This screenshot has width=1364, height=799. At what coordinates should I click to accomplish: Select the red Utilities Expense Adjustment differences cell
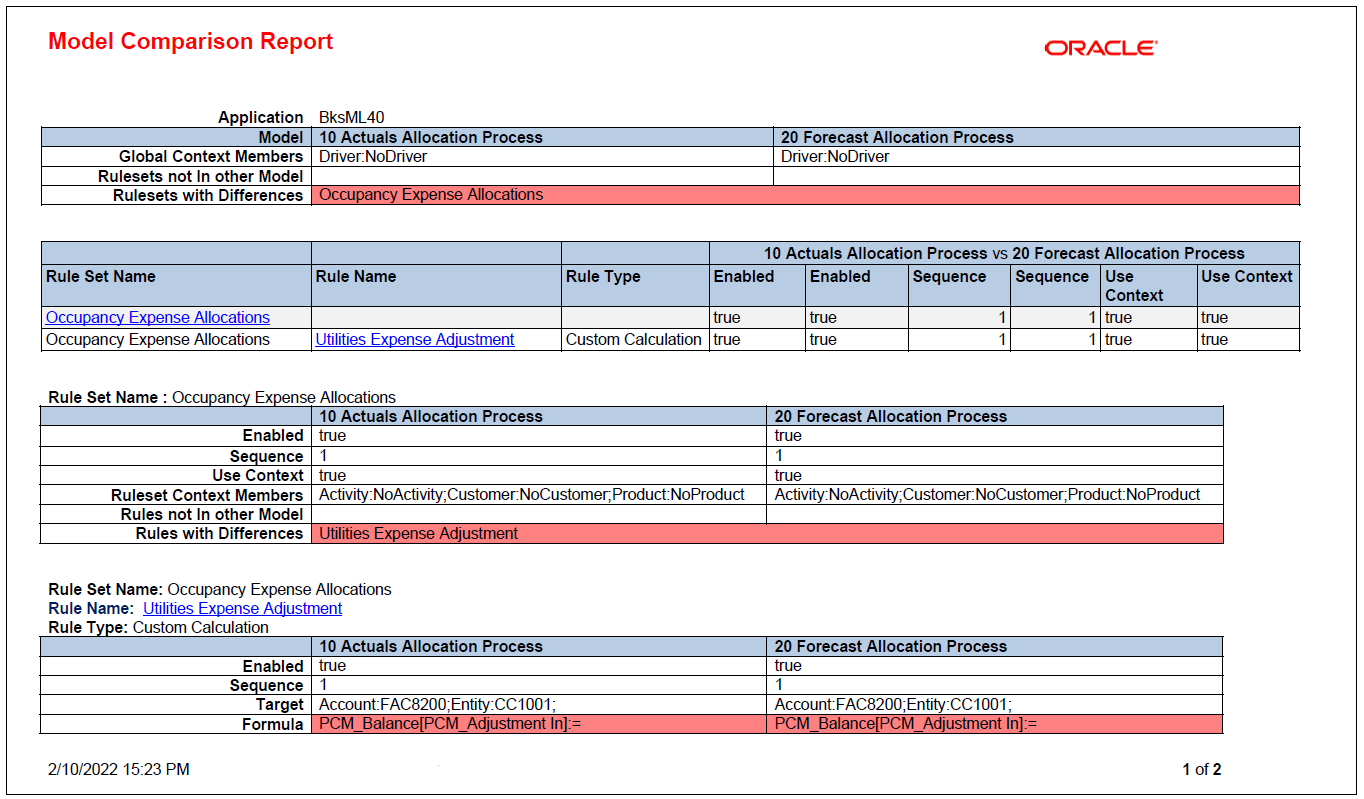tap(767, 534)
